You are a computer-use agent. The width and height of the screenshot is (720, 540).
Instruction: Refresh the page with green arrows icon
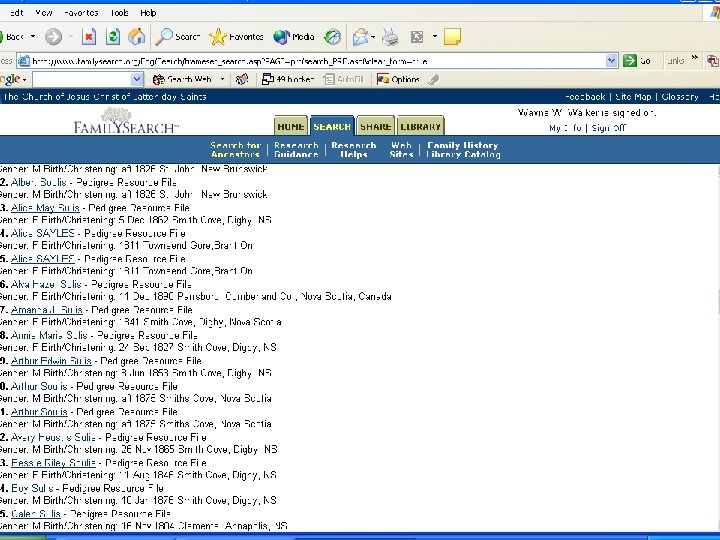[113, 37]
